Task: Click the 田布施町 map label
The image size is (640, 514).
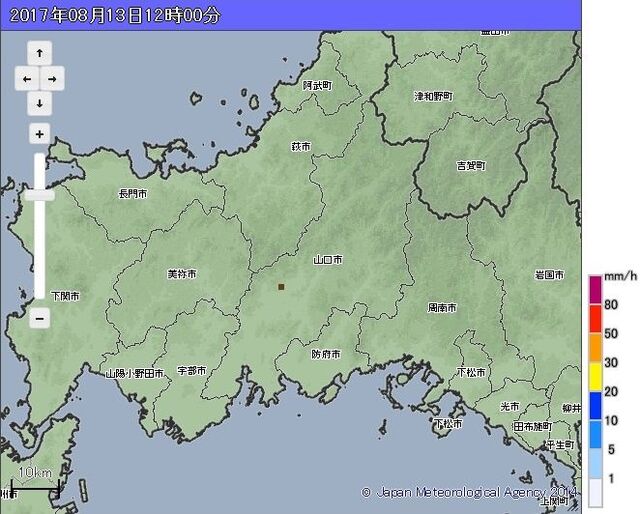Action: (x=533, y=427)
